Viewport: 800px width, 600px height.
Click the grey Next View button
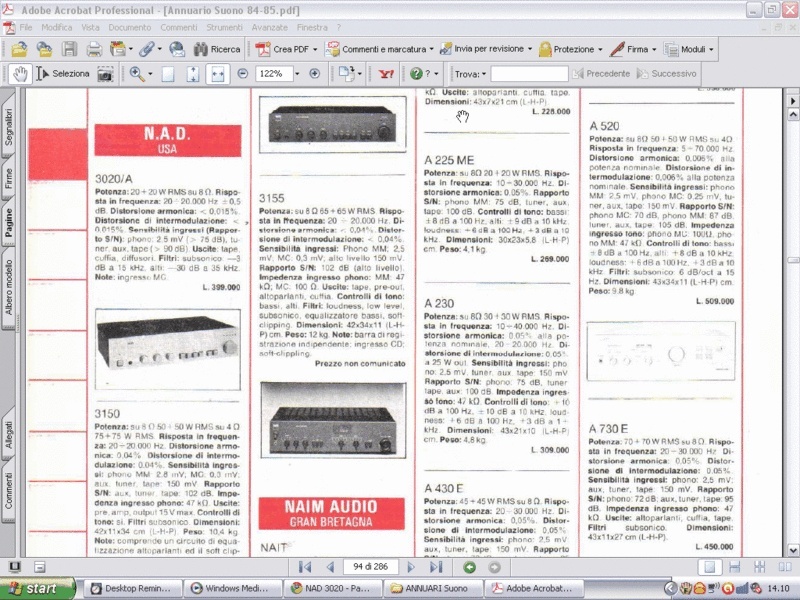click(x=494, y=567)
